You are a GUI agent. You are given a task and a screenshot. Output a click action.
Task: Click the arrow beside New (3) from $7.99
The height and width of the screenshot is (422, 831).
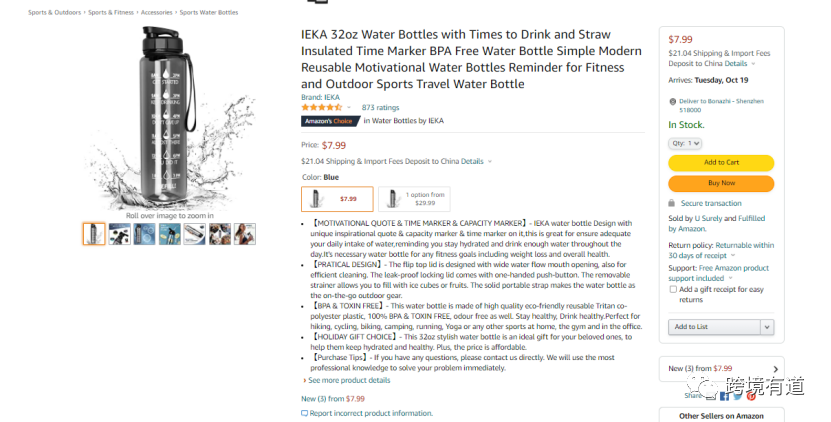tap(775, 369)
